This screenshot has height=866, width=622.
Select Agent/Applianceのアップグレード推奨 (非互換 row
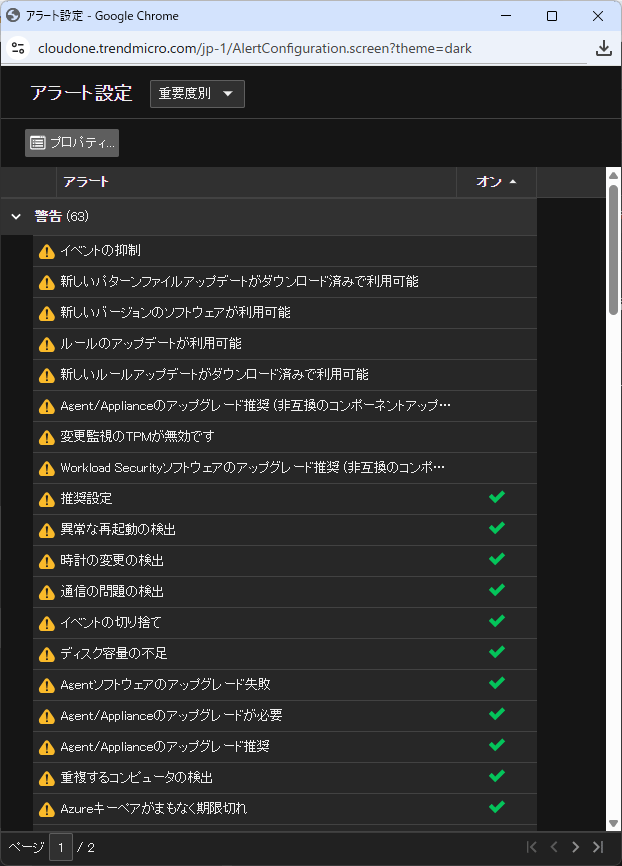tap(284, 406)
